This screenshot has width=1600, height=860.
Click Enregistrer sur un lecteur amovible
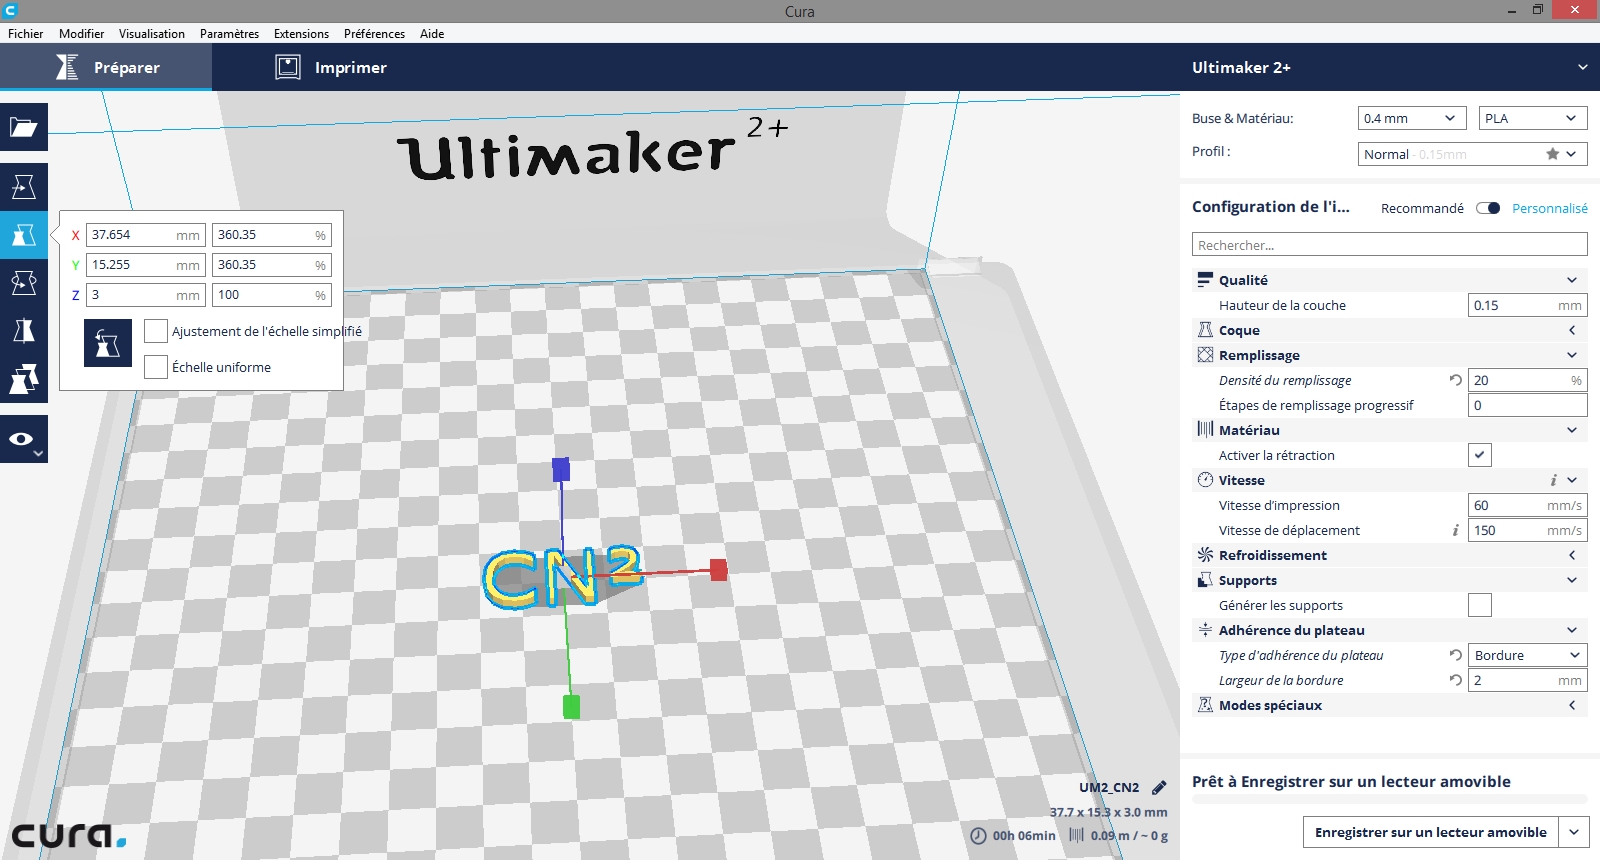pos(1430,832)
